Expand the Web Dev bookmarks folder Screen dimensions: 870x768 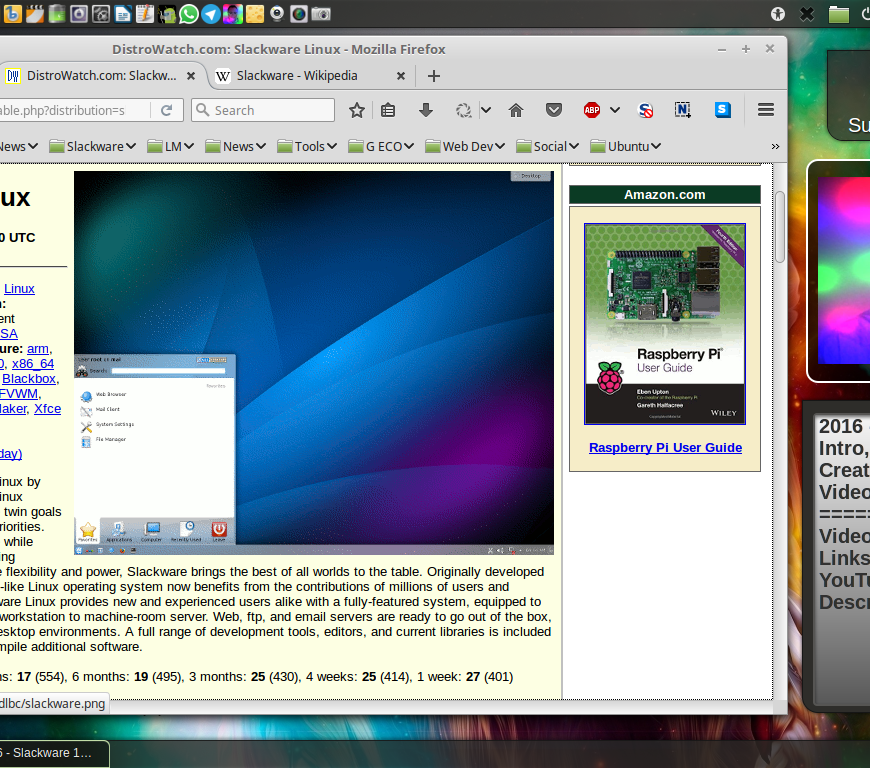coord(465,146)
